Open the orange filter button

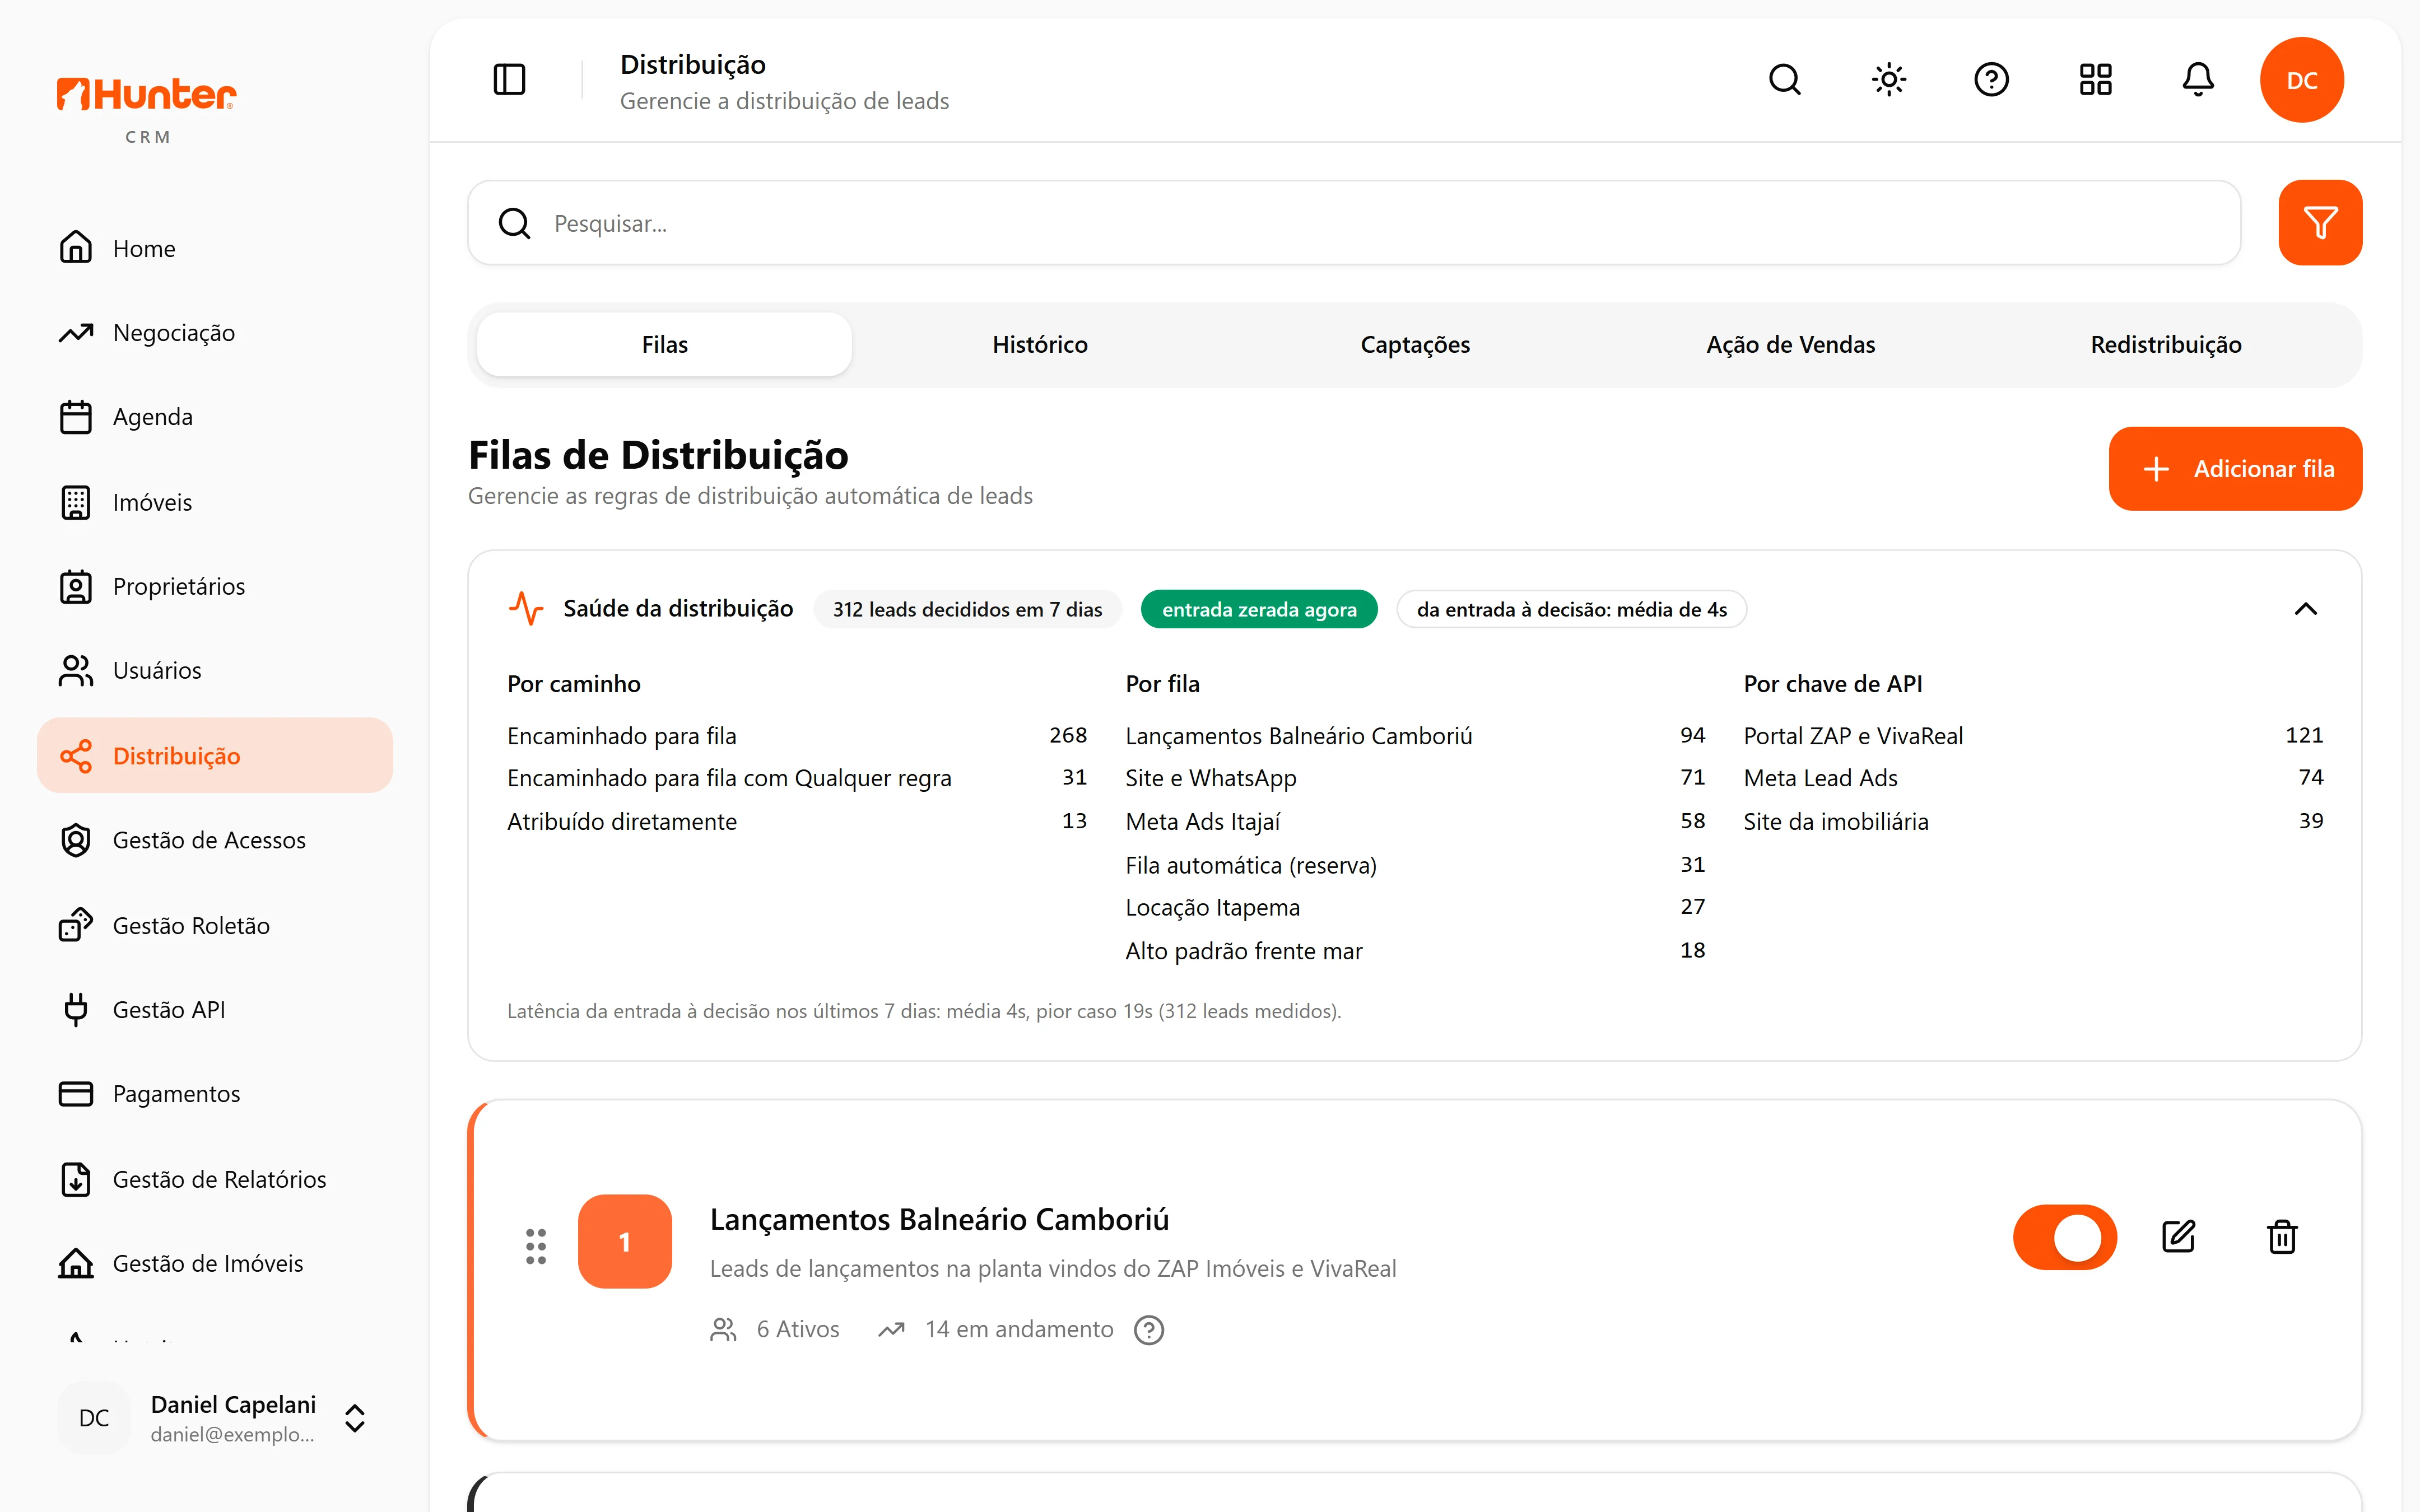click(2320, 223)
